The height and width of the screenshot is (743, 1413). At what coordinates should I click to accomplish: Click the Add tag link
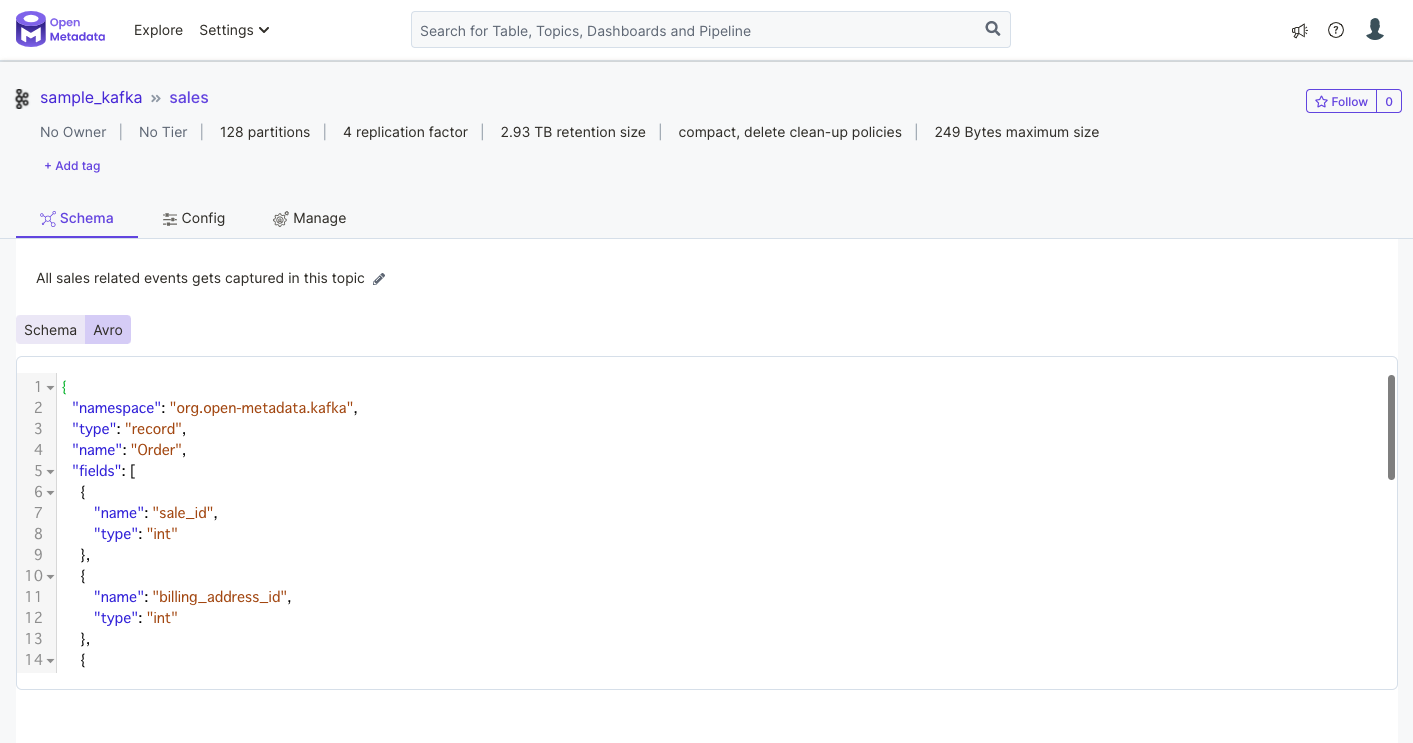pyautogui.click(x=72, y=166)
